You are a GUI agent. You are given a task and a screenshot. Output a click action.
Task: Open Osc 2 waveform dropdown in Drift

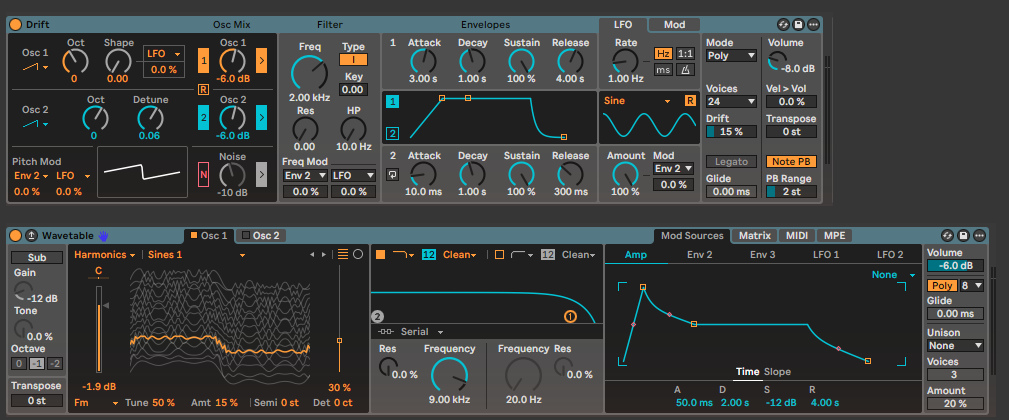point(37,124)
